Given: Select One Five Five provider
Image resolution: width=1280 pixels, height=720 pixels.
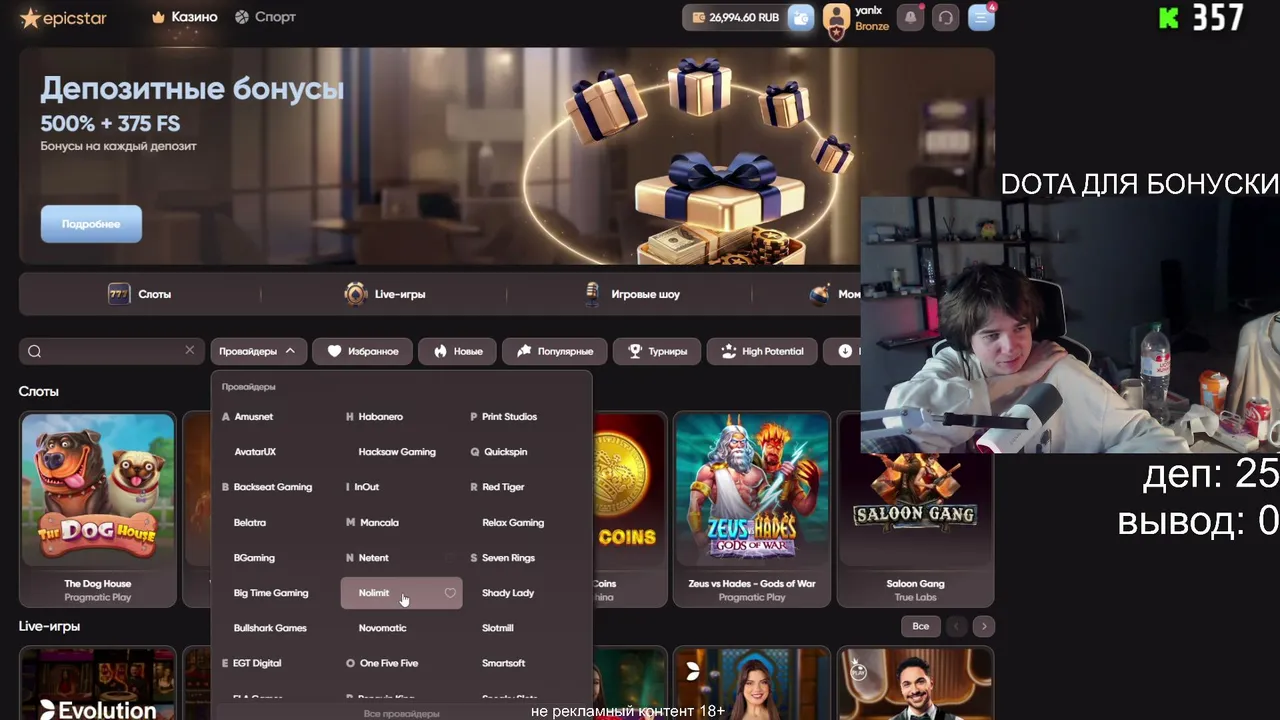Looking at the screenshot, I should (389, 663).
